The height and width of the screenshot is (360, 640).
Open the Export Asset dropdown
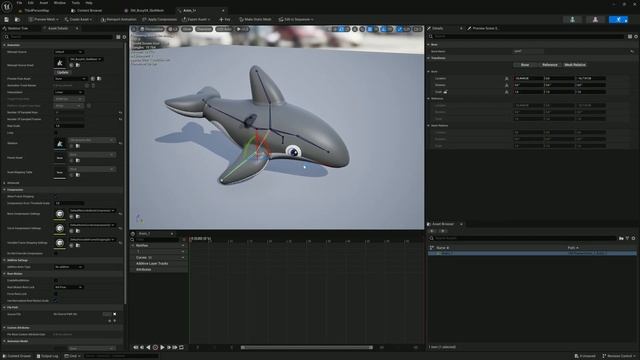click(x=196, y=19)
